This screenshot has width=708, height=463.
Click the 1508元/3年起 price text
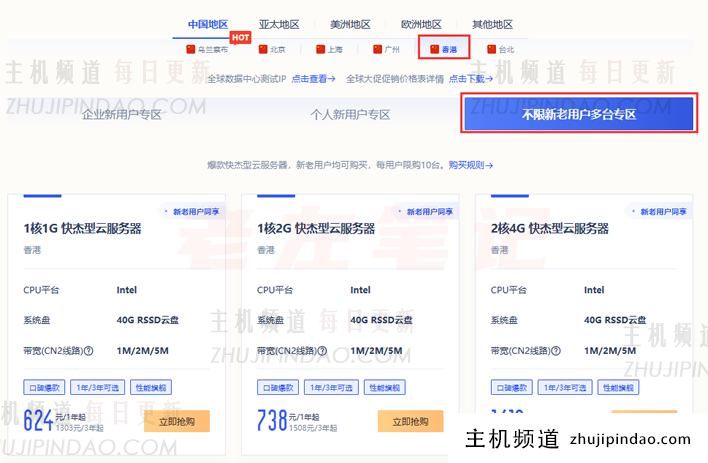313,427
